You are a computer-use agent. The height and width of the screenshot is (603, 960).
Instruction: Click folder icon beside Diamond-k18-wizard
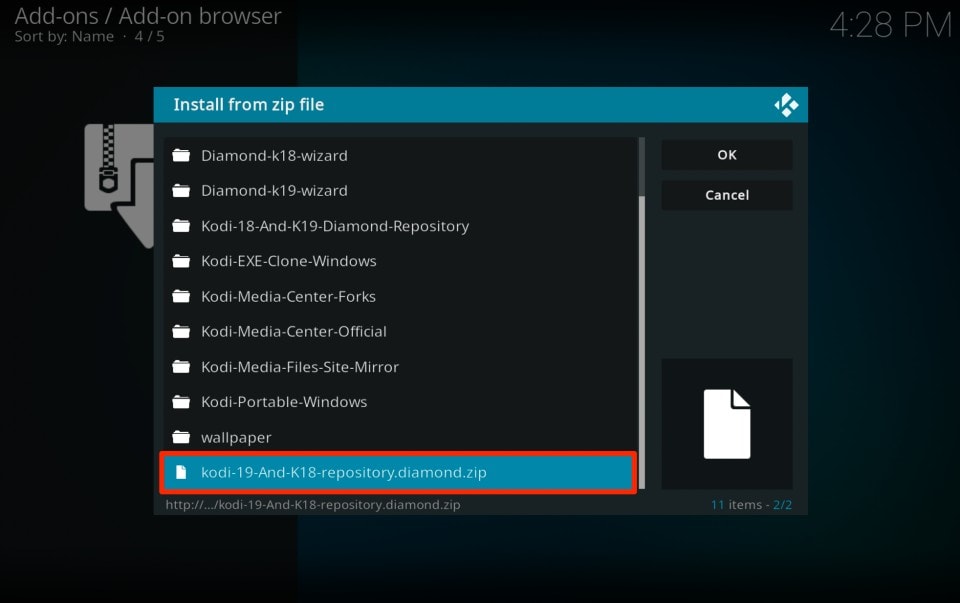181,155
